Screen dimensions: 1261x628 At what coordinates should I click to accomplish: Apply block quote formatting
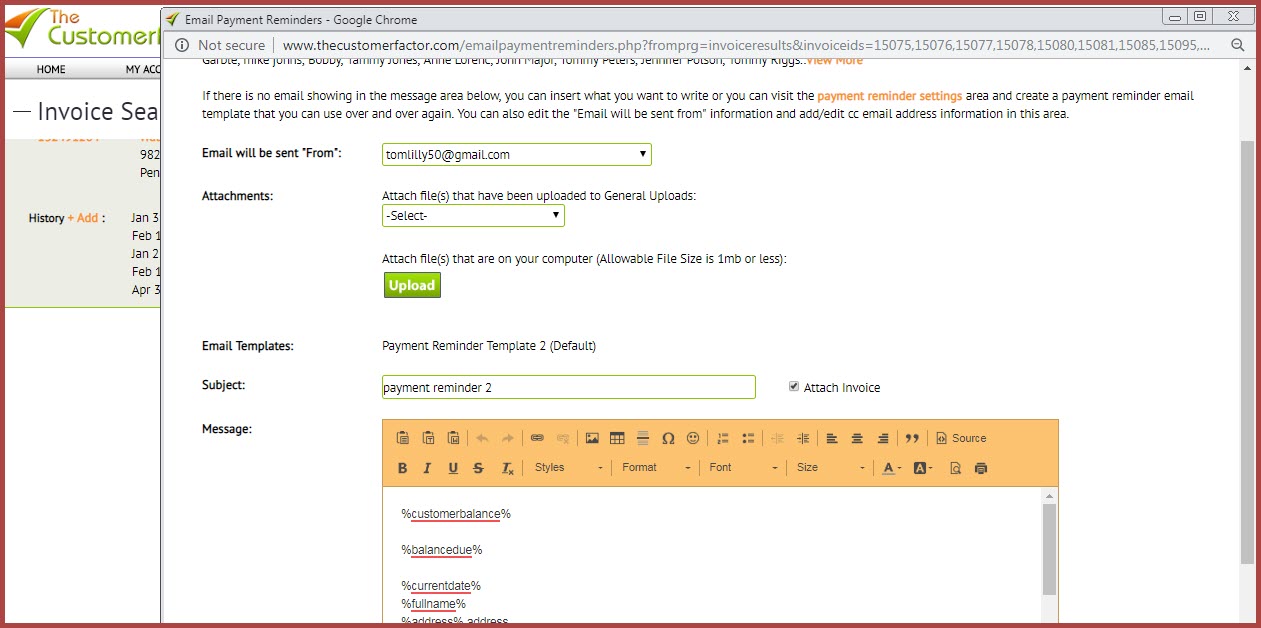(x=912, y=438)
